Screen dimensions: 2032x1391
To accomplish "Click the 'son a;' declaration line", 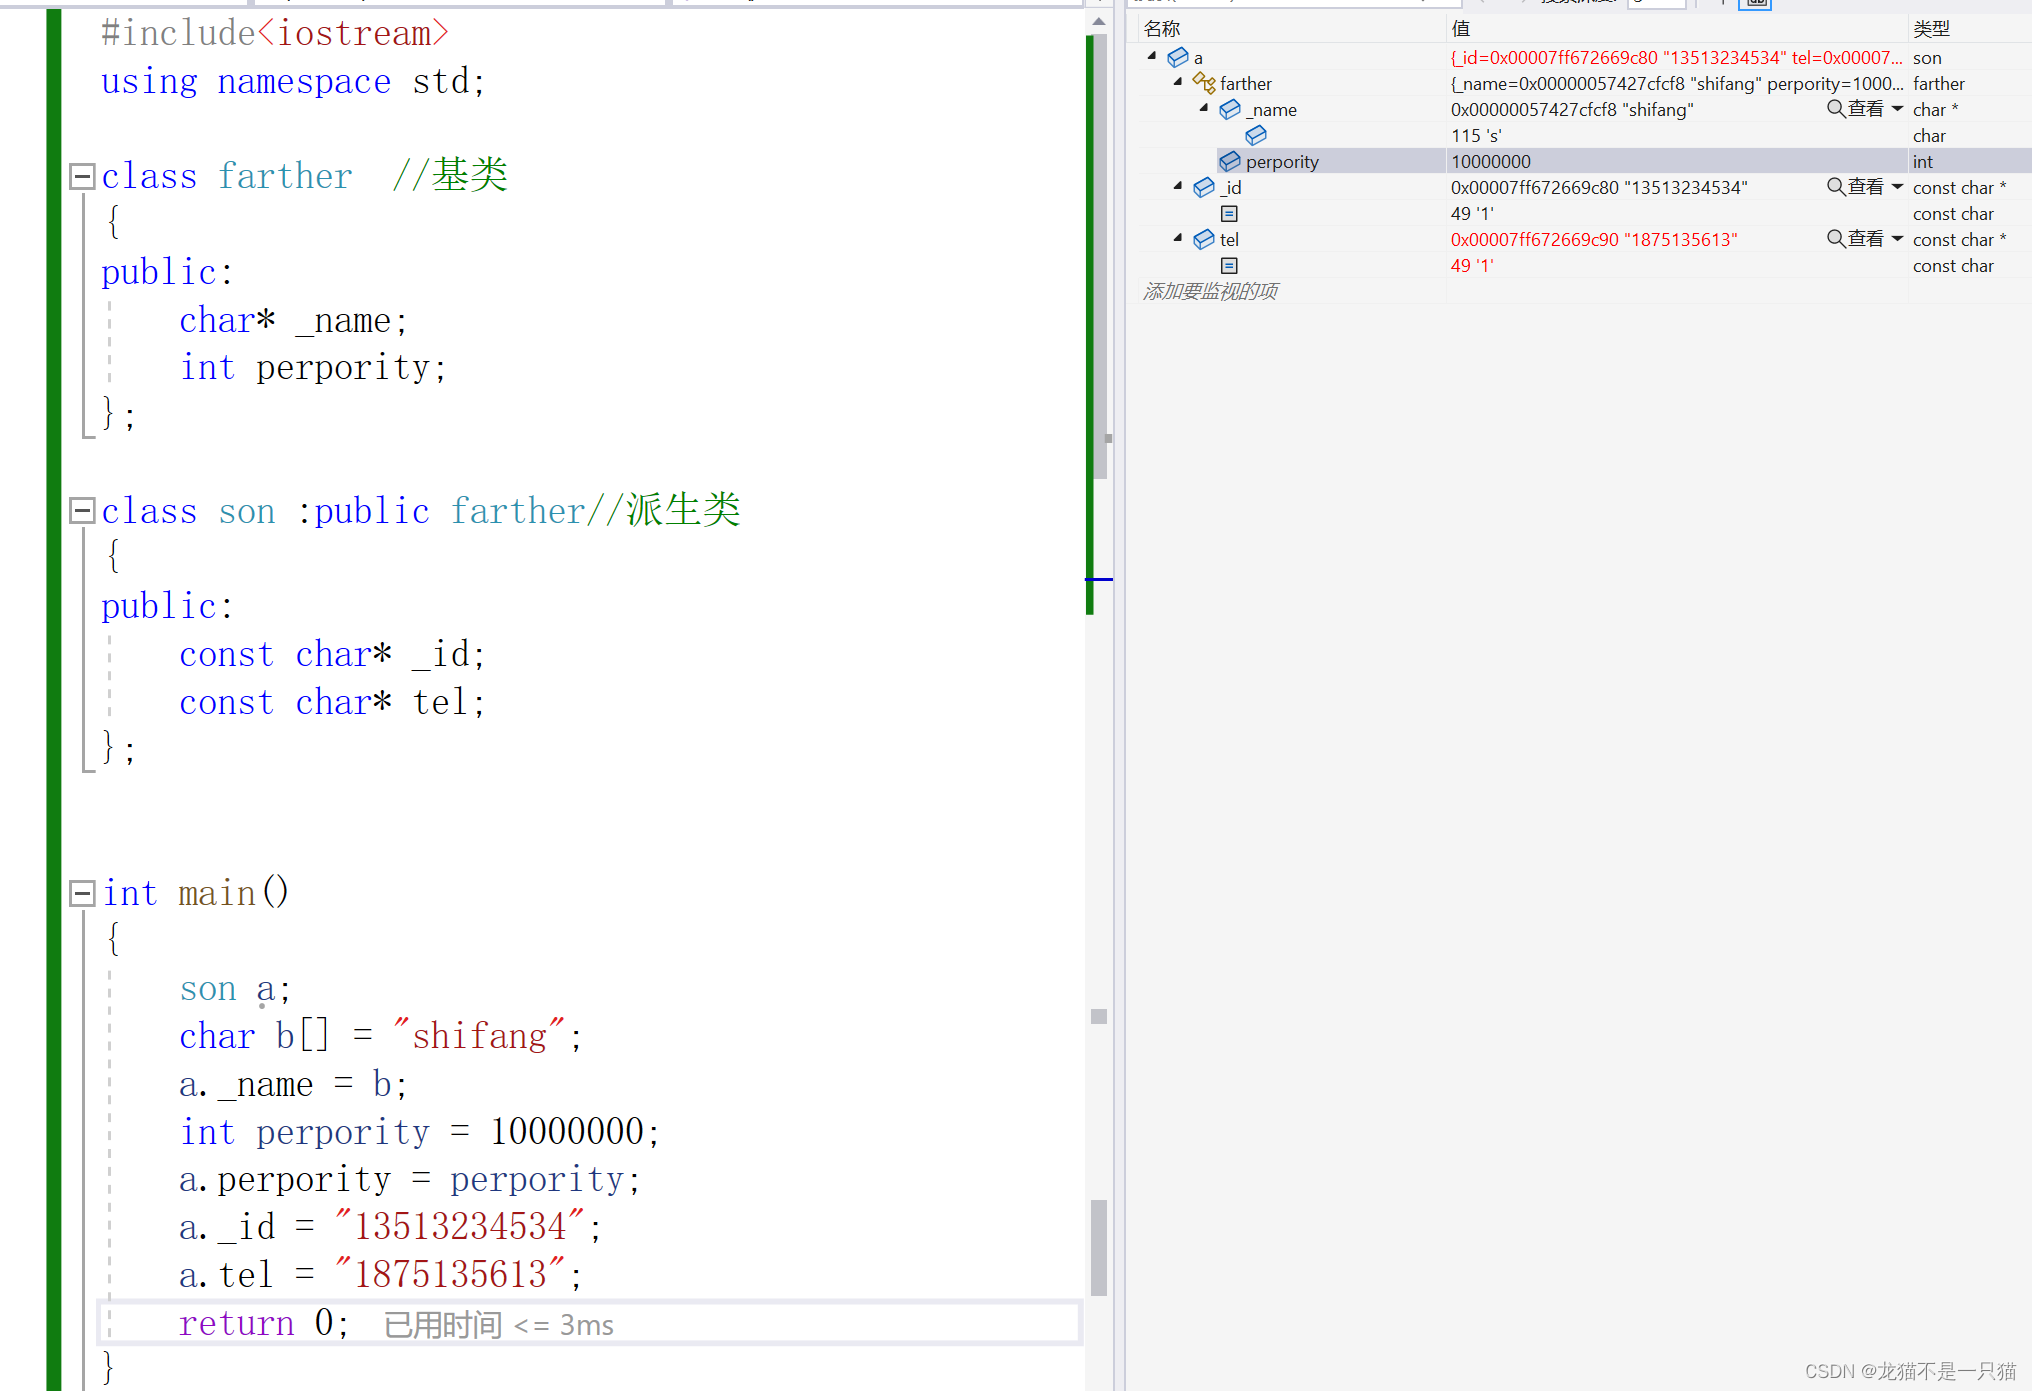I will pos(235,989).
